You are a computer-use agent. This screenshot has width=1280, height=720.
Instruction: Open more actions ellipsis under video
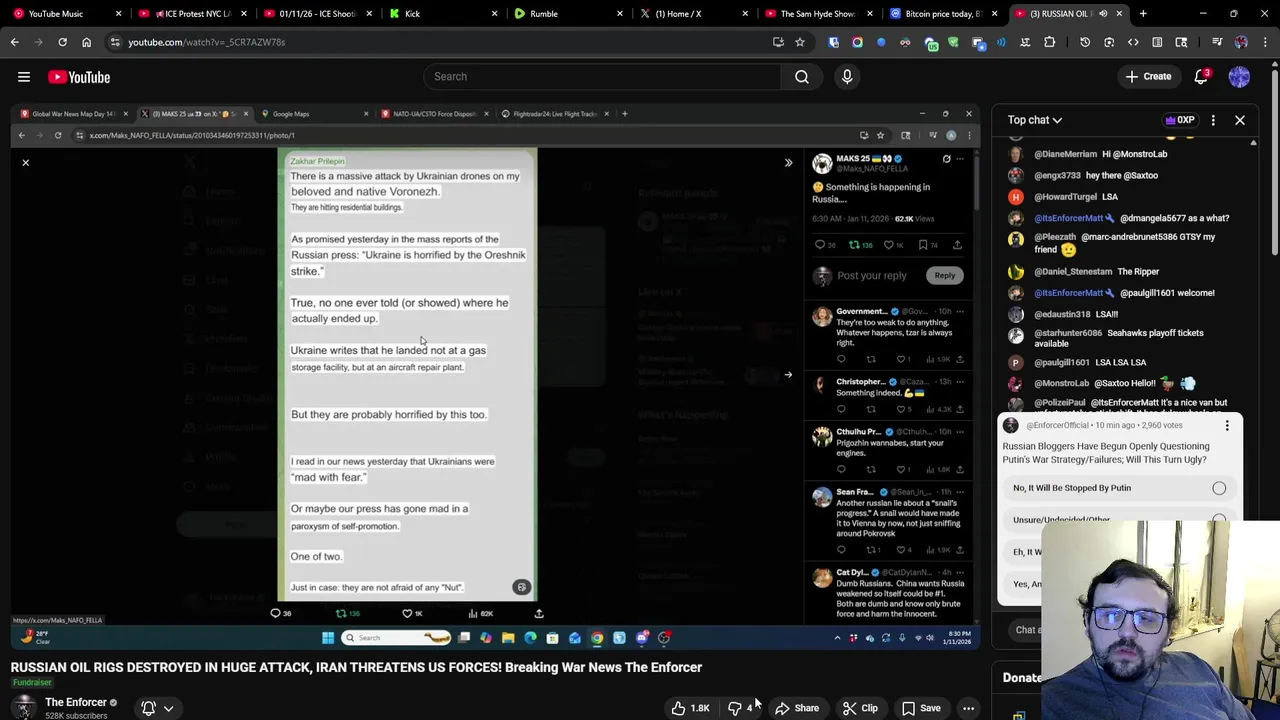(968, 708)
